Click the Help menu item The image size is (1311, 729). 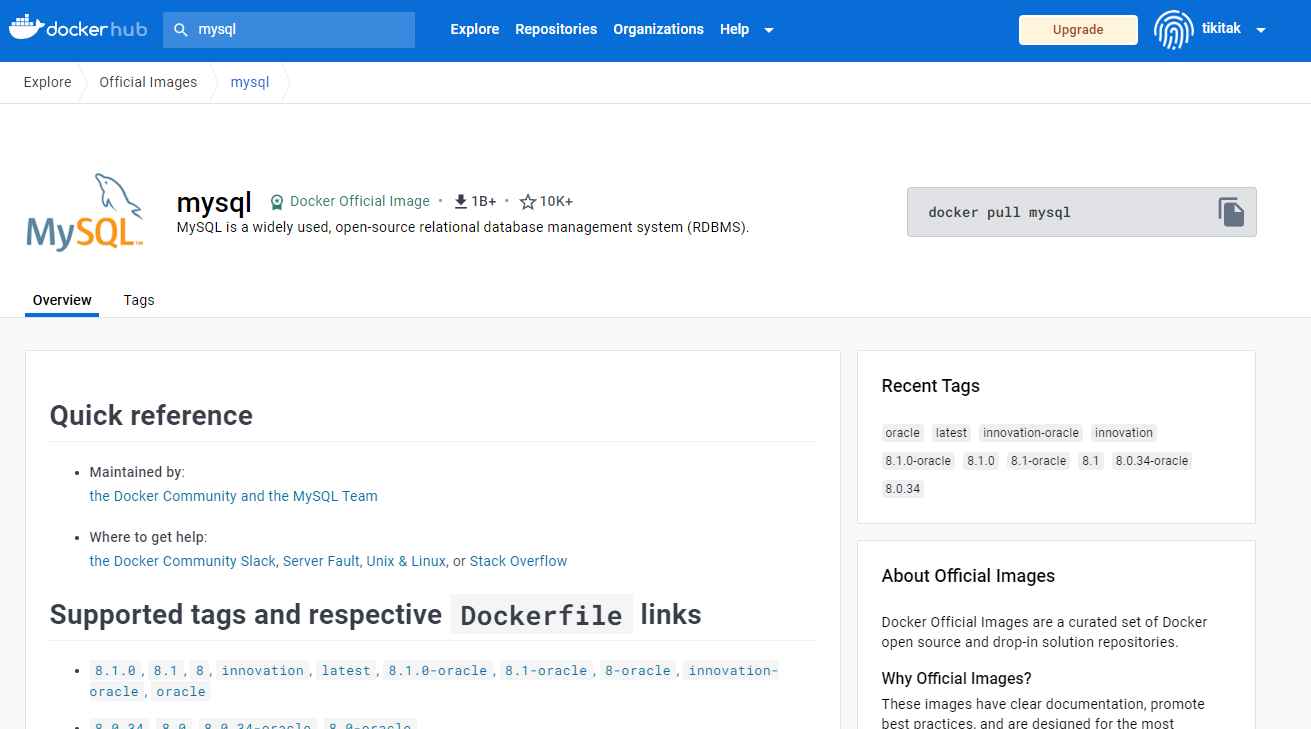click(734, 30)
